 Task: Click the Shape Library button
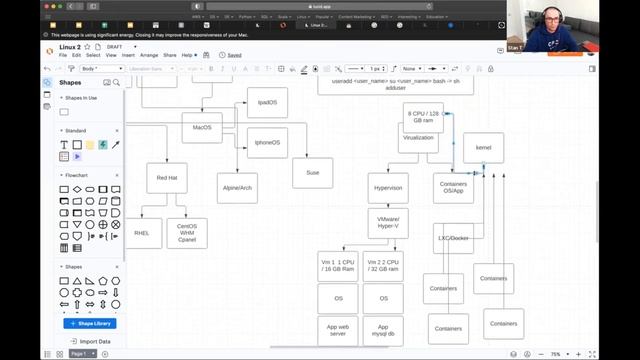pos(90,324)
